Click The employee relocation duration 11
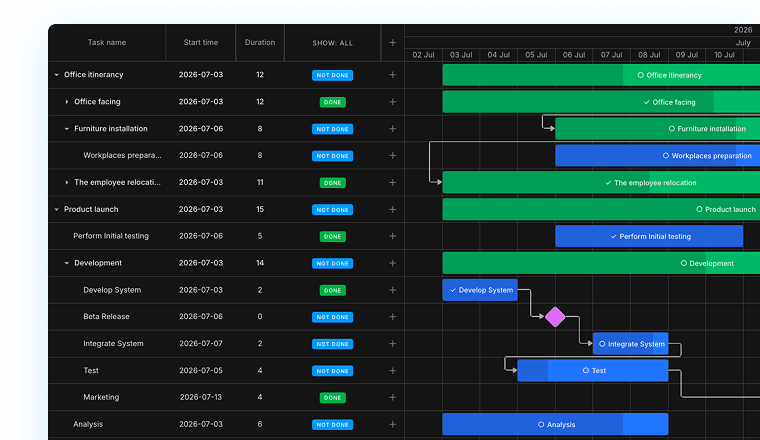Screen dimensions: 760x440 coord(260,183)
